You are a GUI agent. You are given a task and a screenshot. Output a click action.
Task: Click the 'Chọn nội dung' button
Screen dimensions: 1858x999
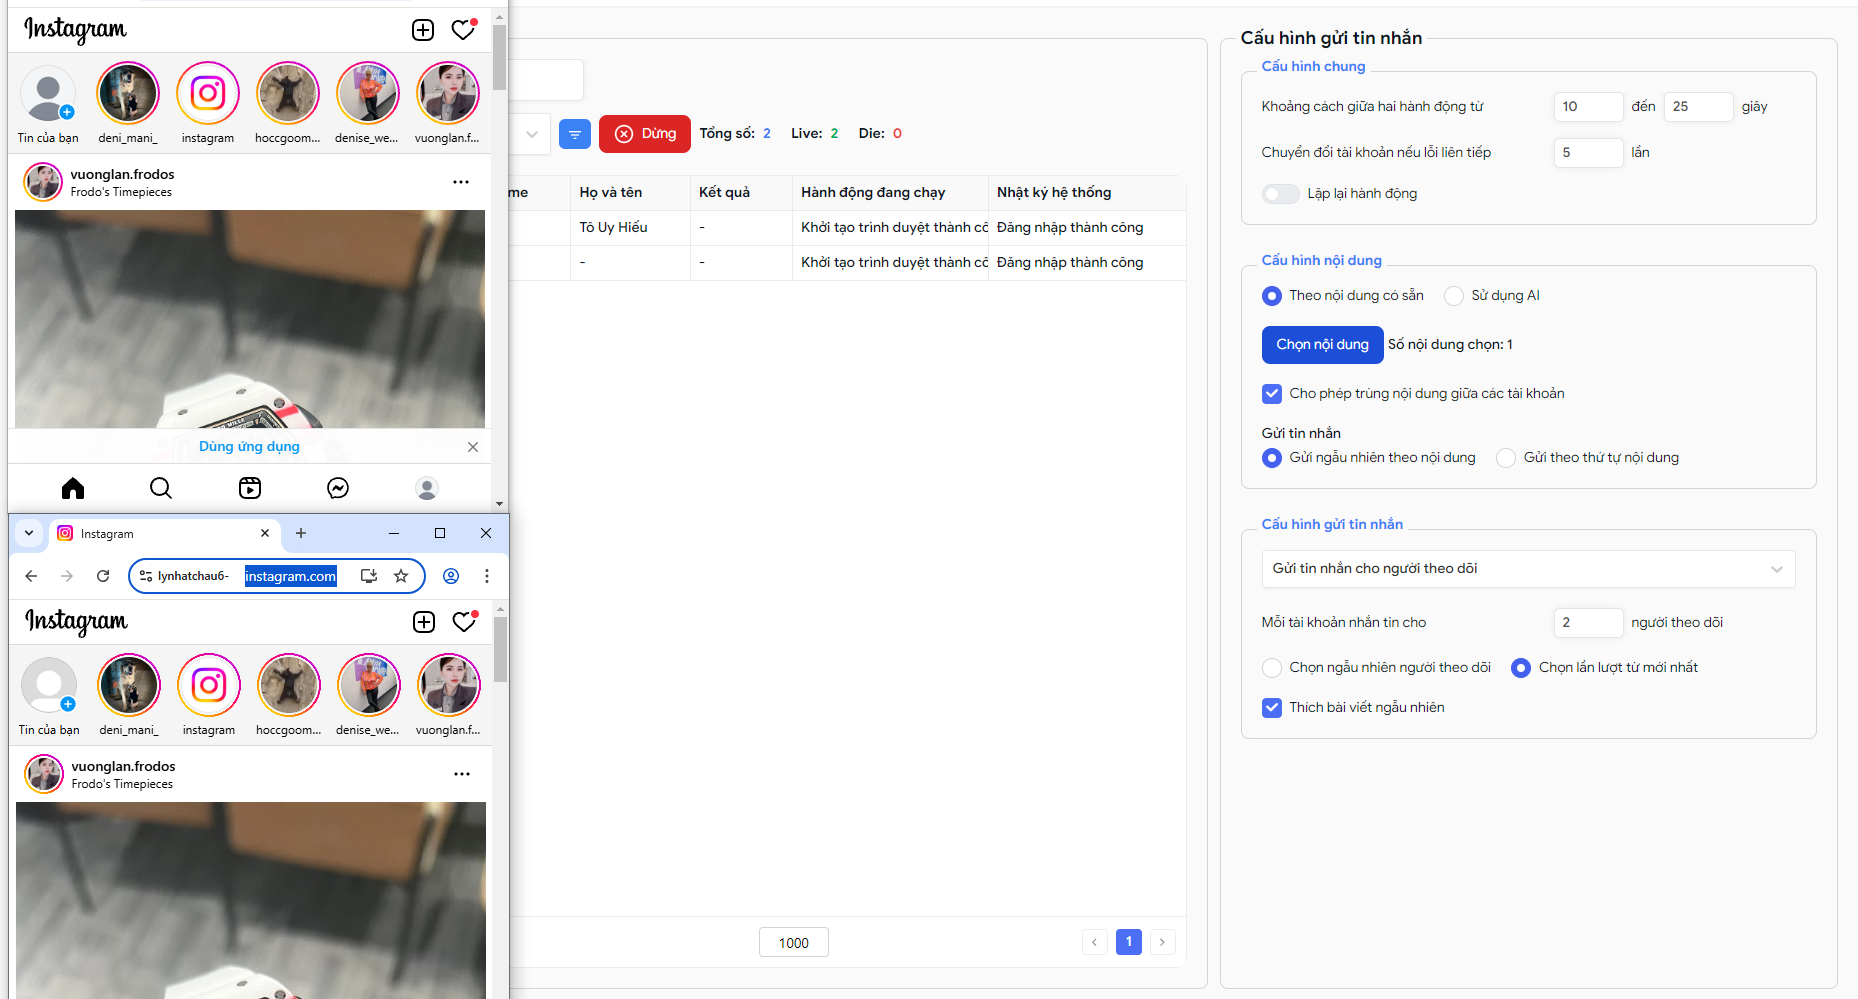(1322, 345)
